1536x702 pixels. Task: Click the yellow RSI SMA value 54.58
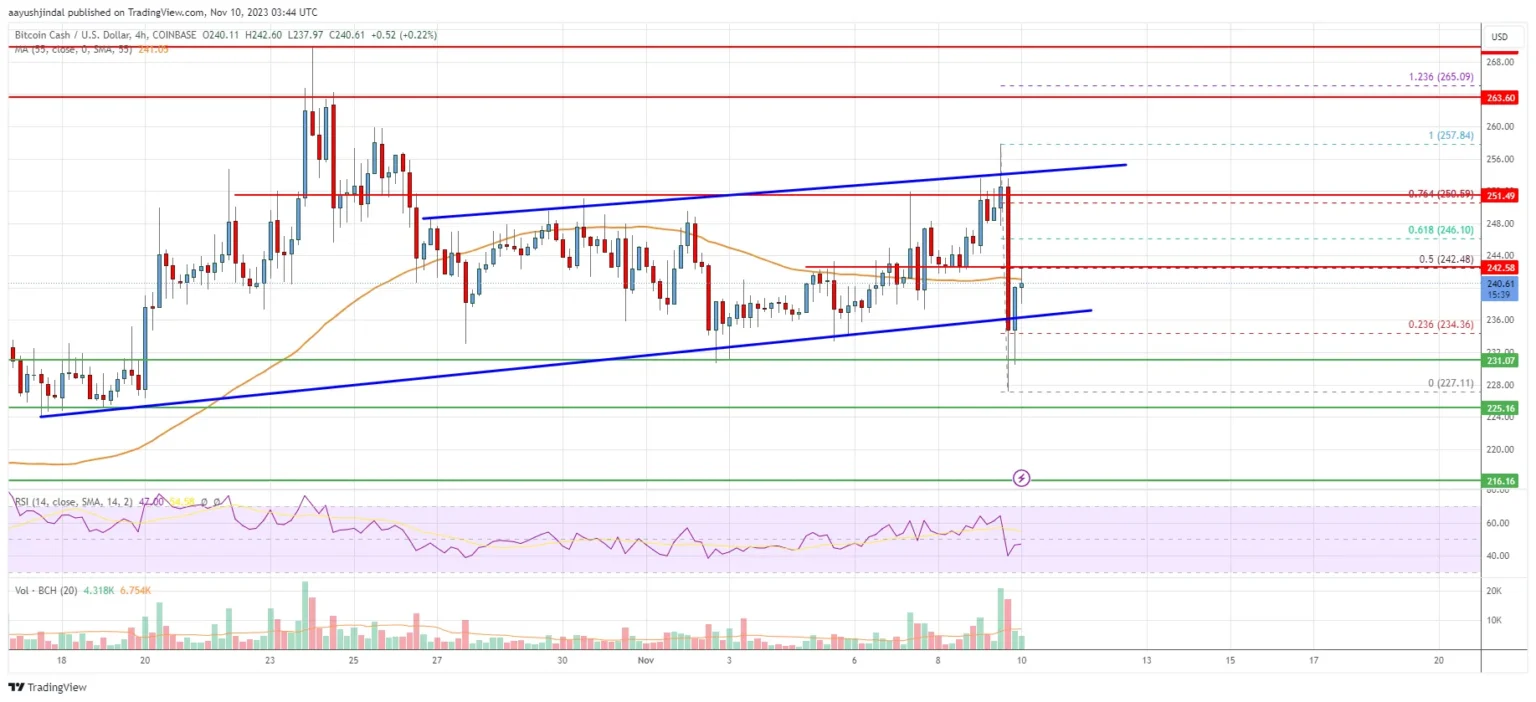pyautogui.click(x=184, y=502)
